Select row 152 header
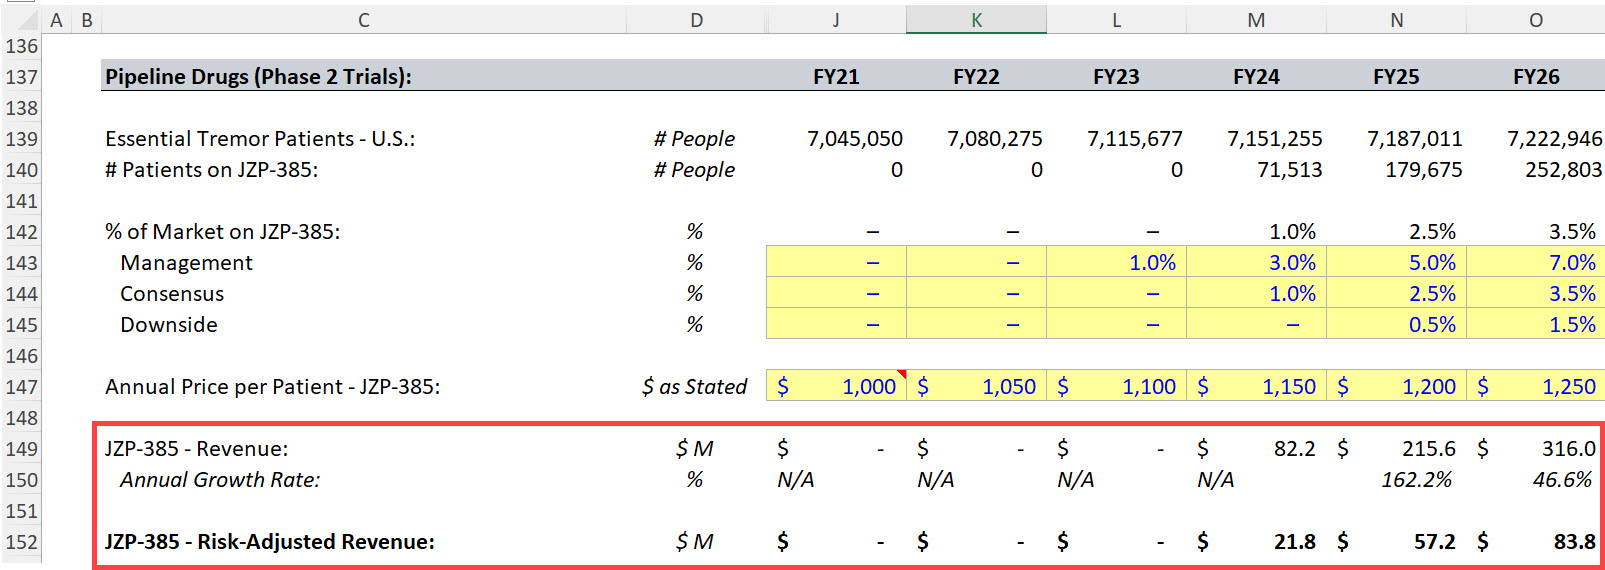This screenshot has height=570, width=1605. [21, 542]
